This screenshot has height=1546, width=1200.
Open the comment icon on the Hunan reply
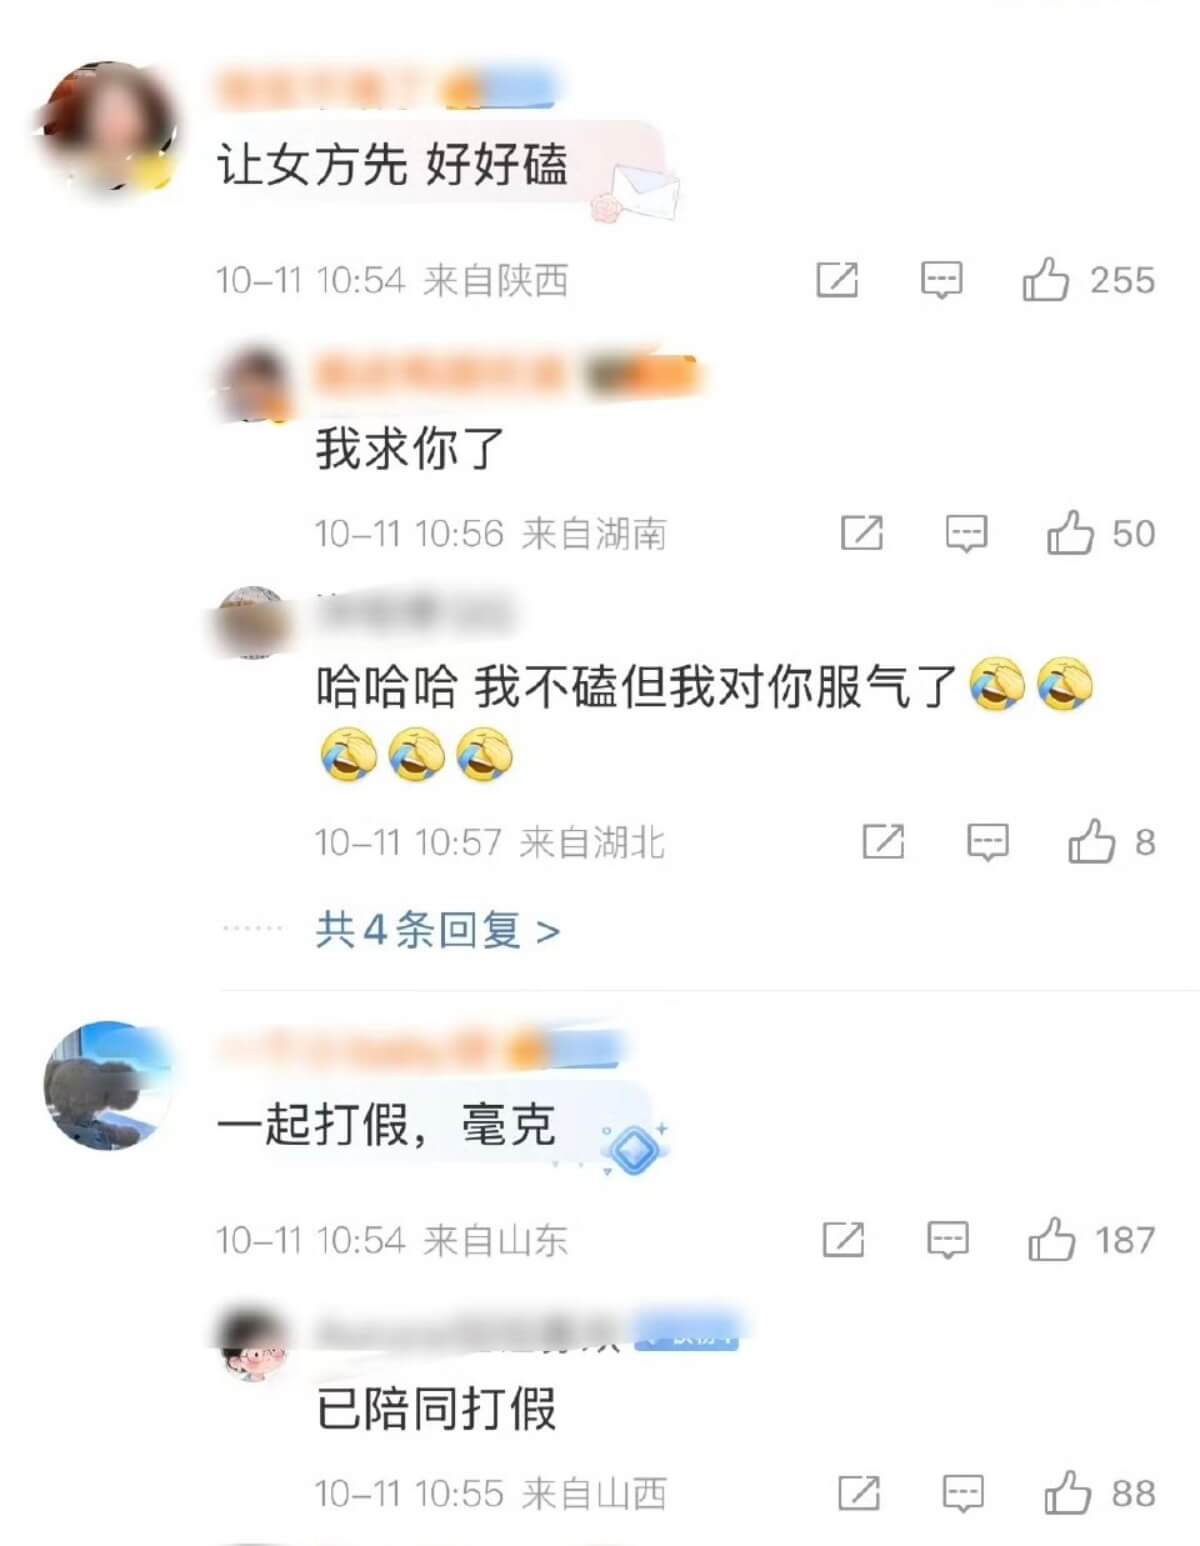(966, 534)
